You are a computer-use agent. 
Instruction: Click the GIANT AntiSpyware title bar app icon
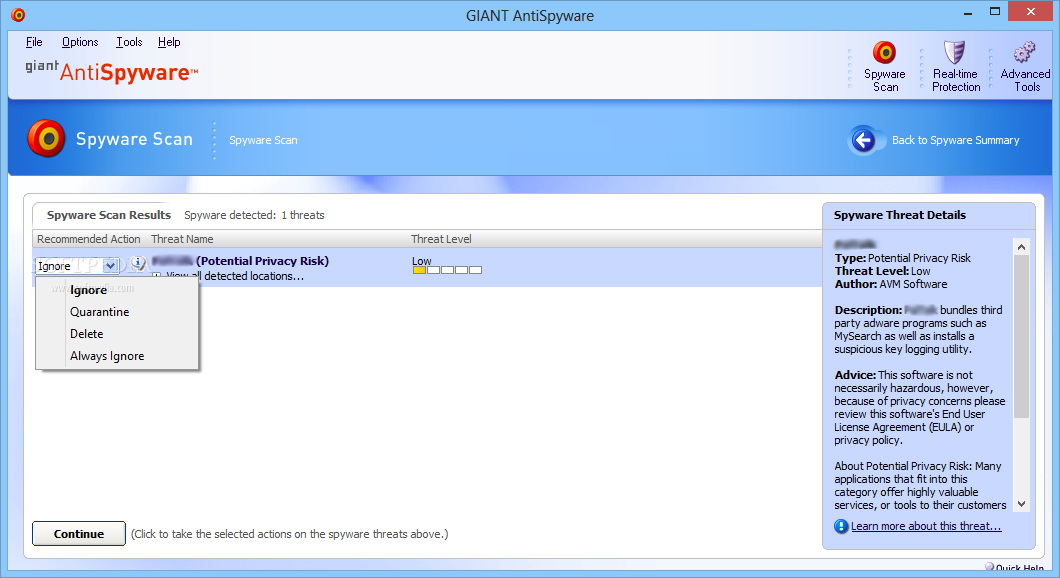coord(18,15)
